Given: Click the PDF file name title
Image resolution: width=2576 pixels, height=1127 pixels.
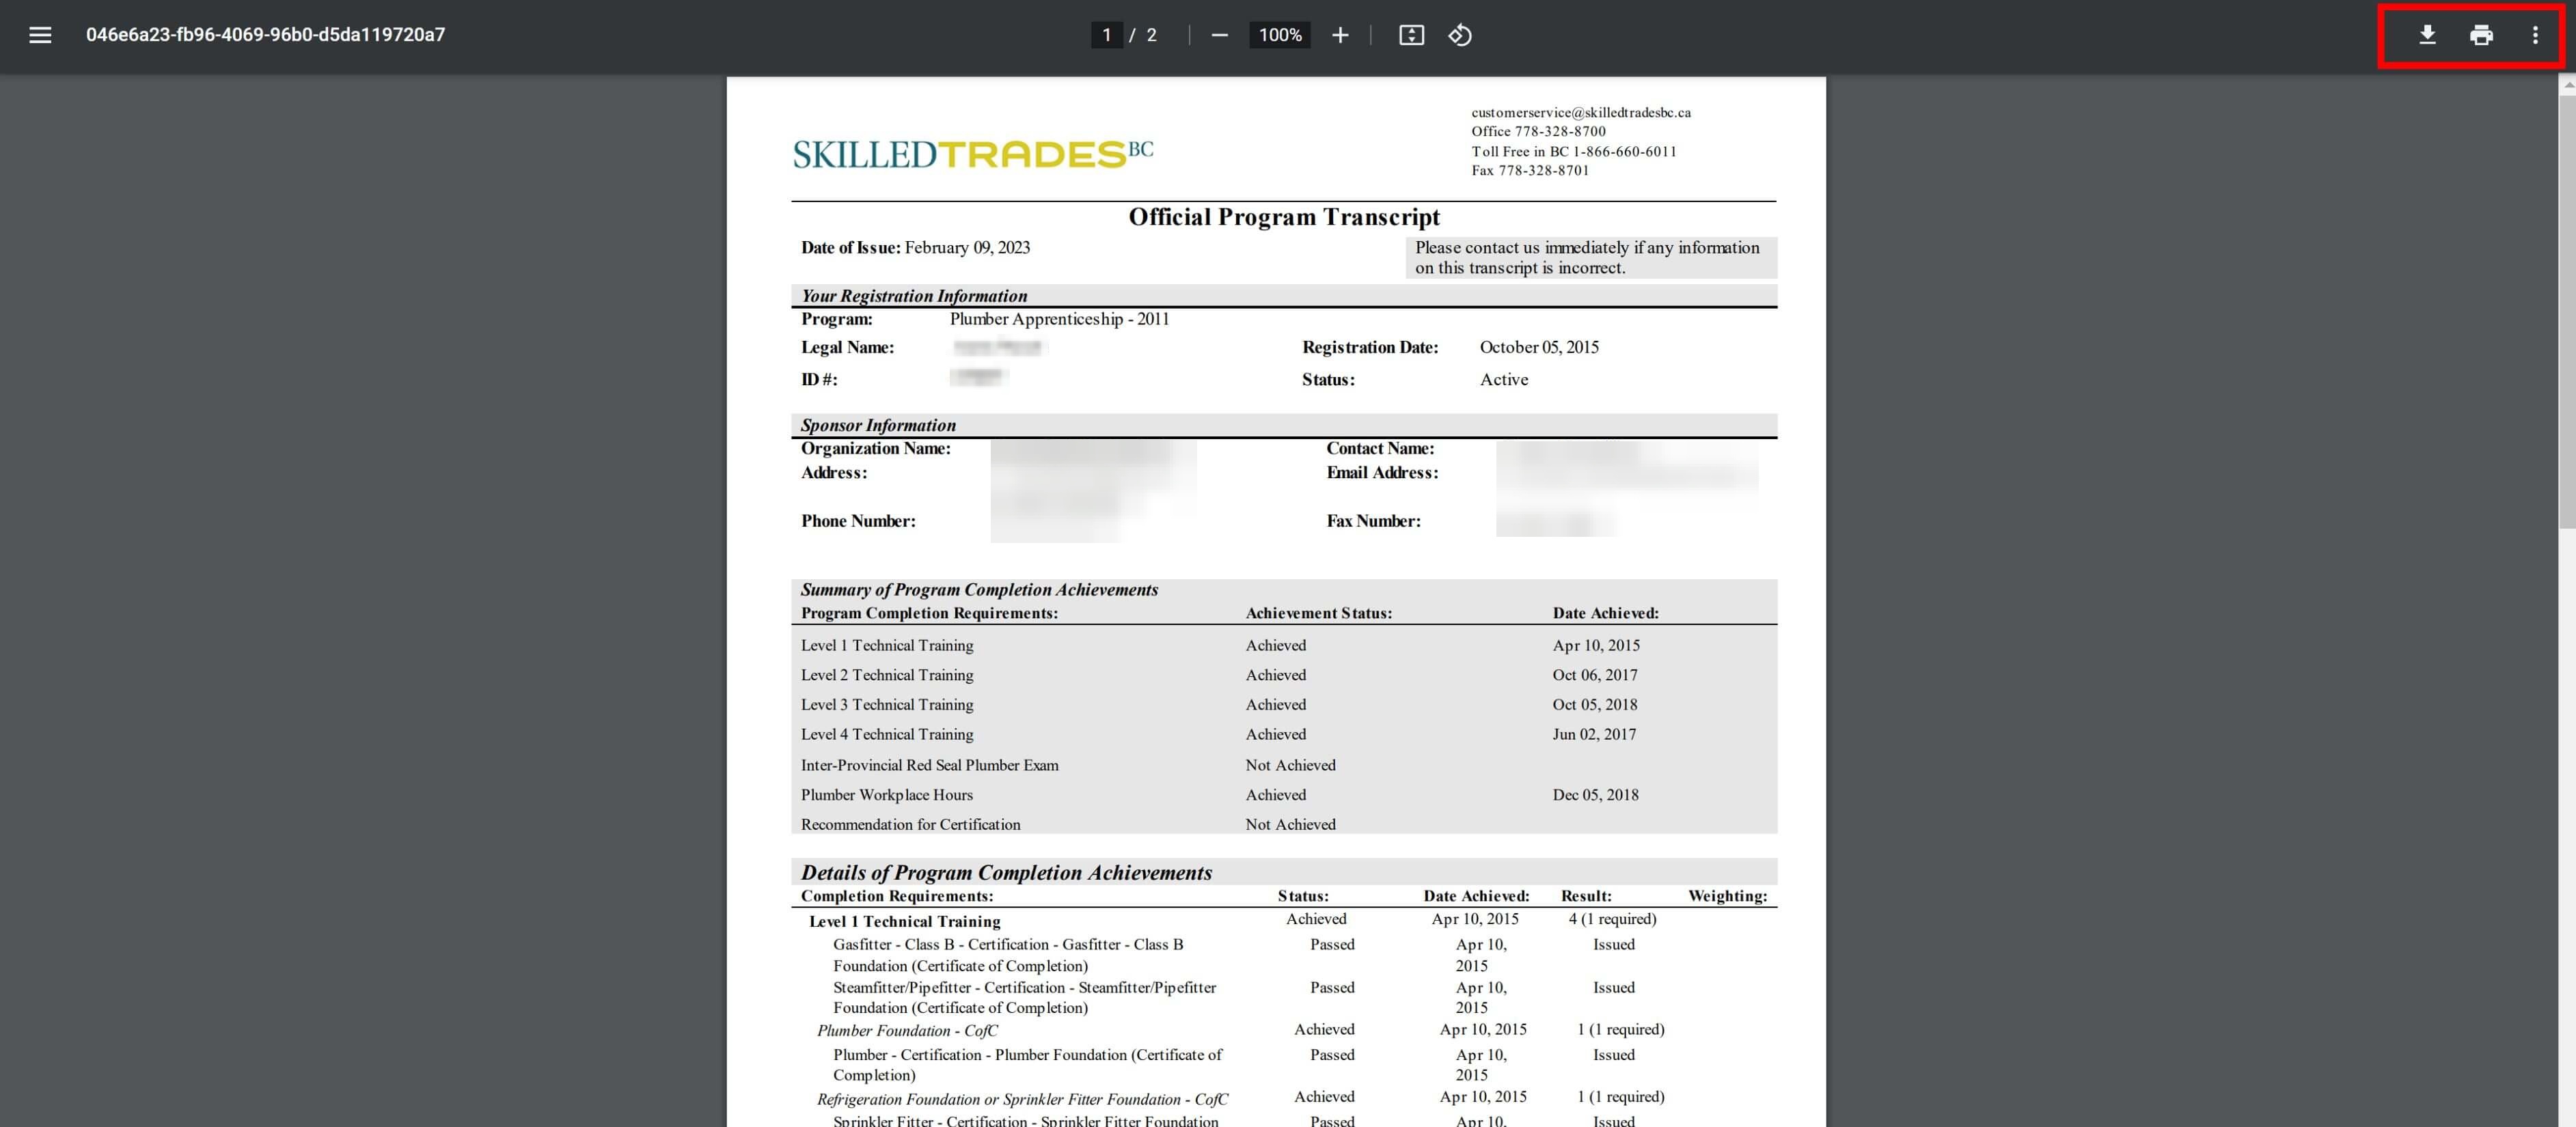Looking at the screenshot, I should click(x=265, y=35).
